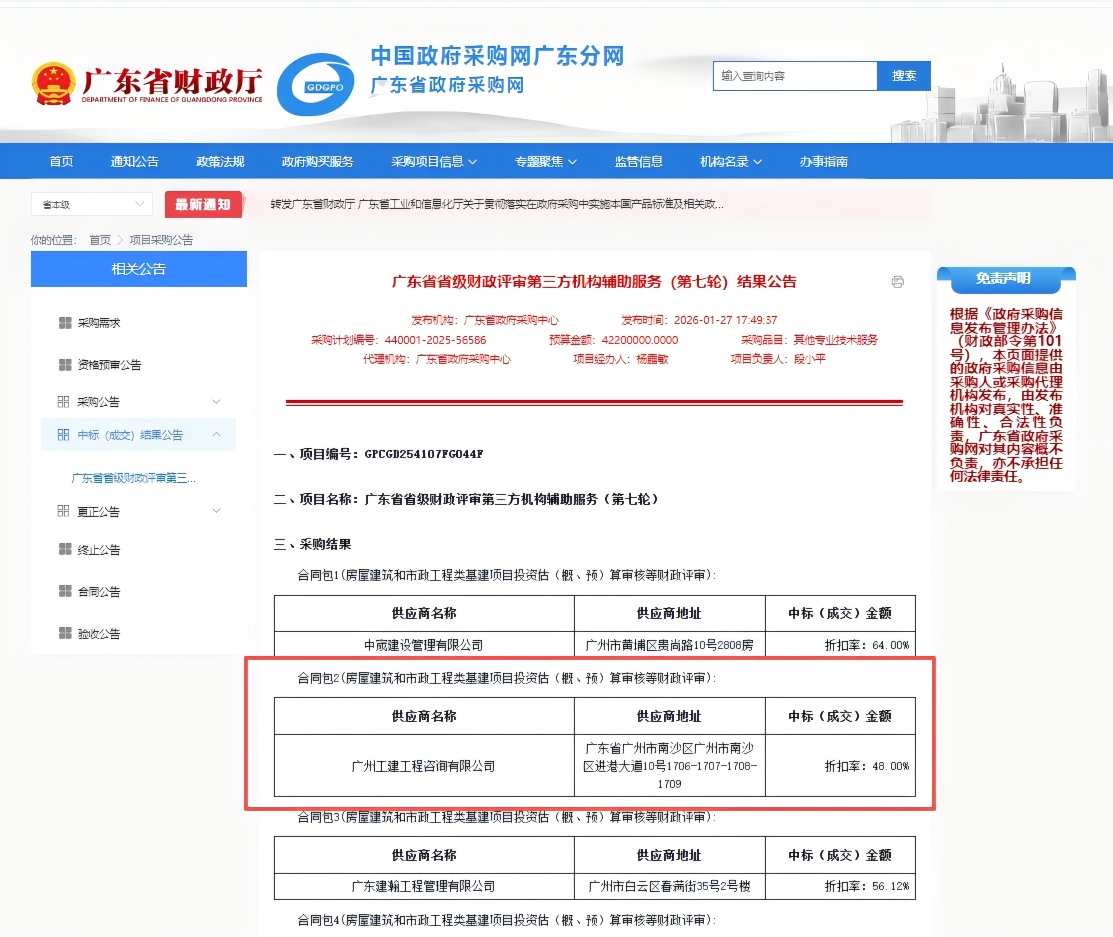Focus the 输入查询内容 search field
This screenshot has height=937, width=1113.
pos(794,76)
